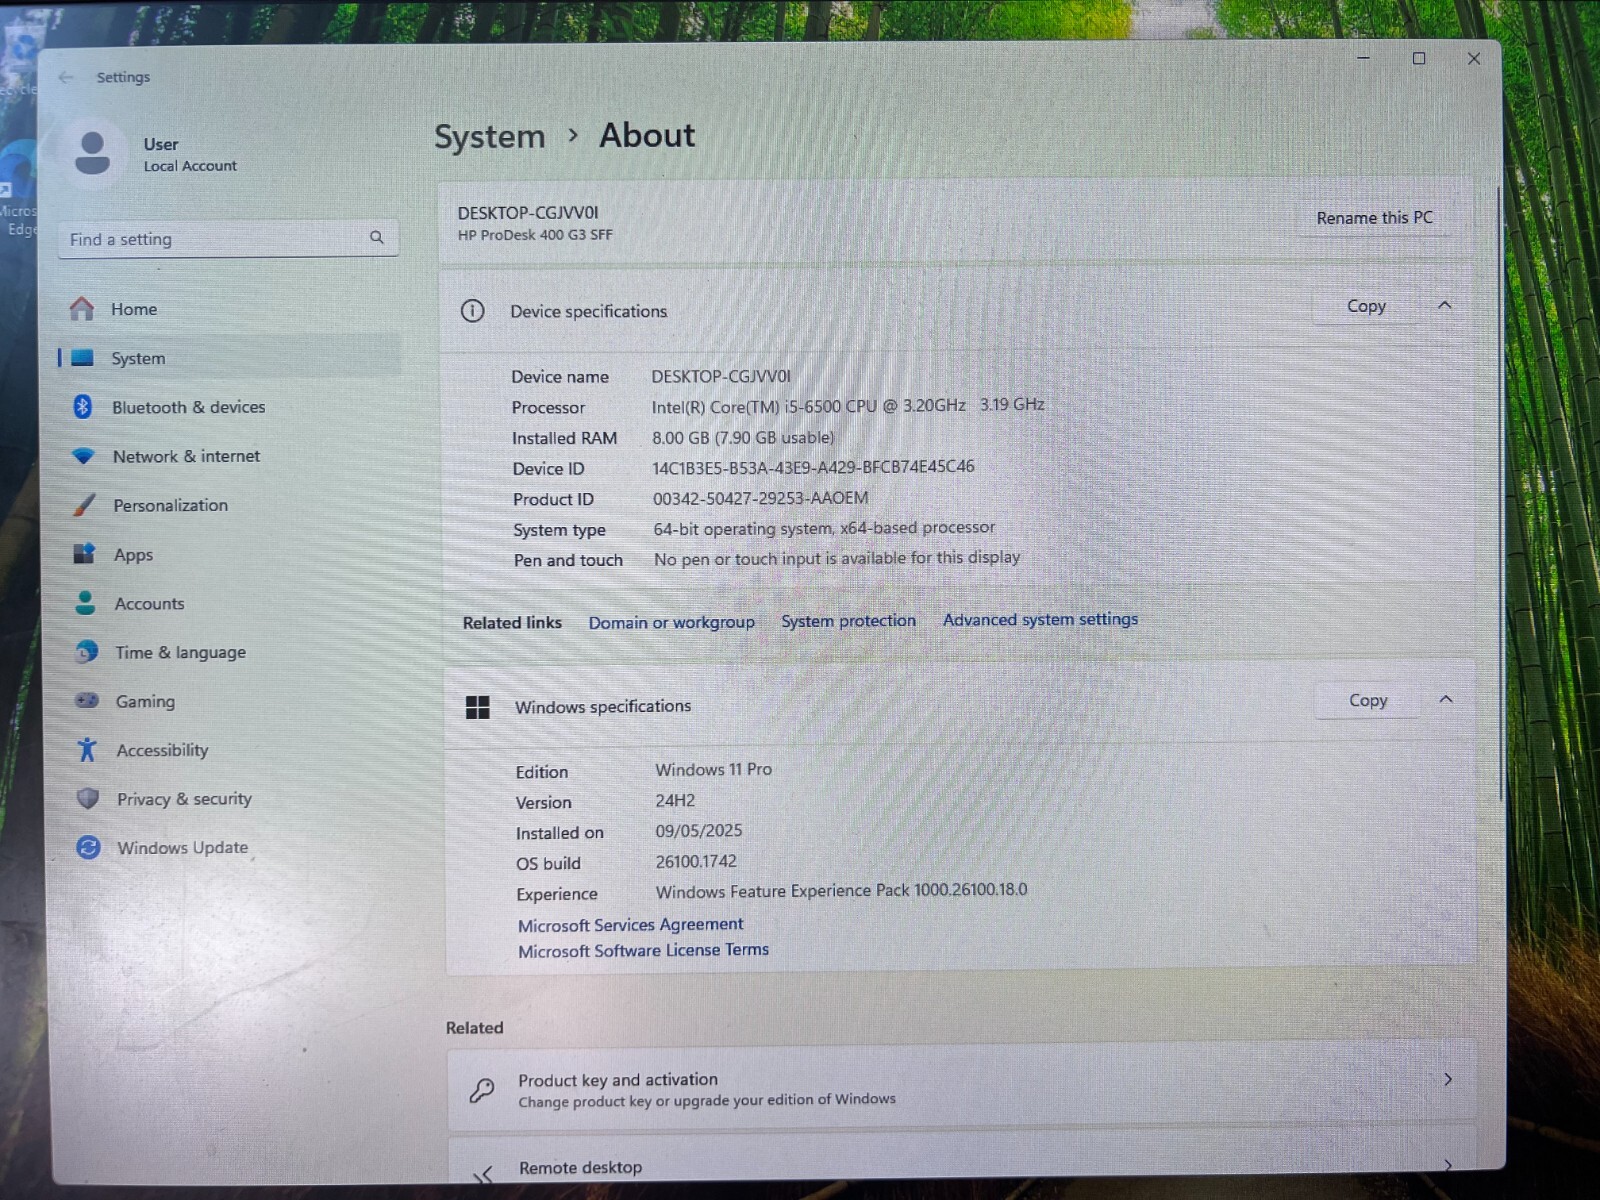Viewport: 1600px width, 1200px height.
Task: Click the Bluetooth icon in sidebar
Action: pyautogui.click(x=83, y=406)
